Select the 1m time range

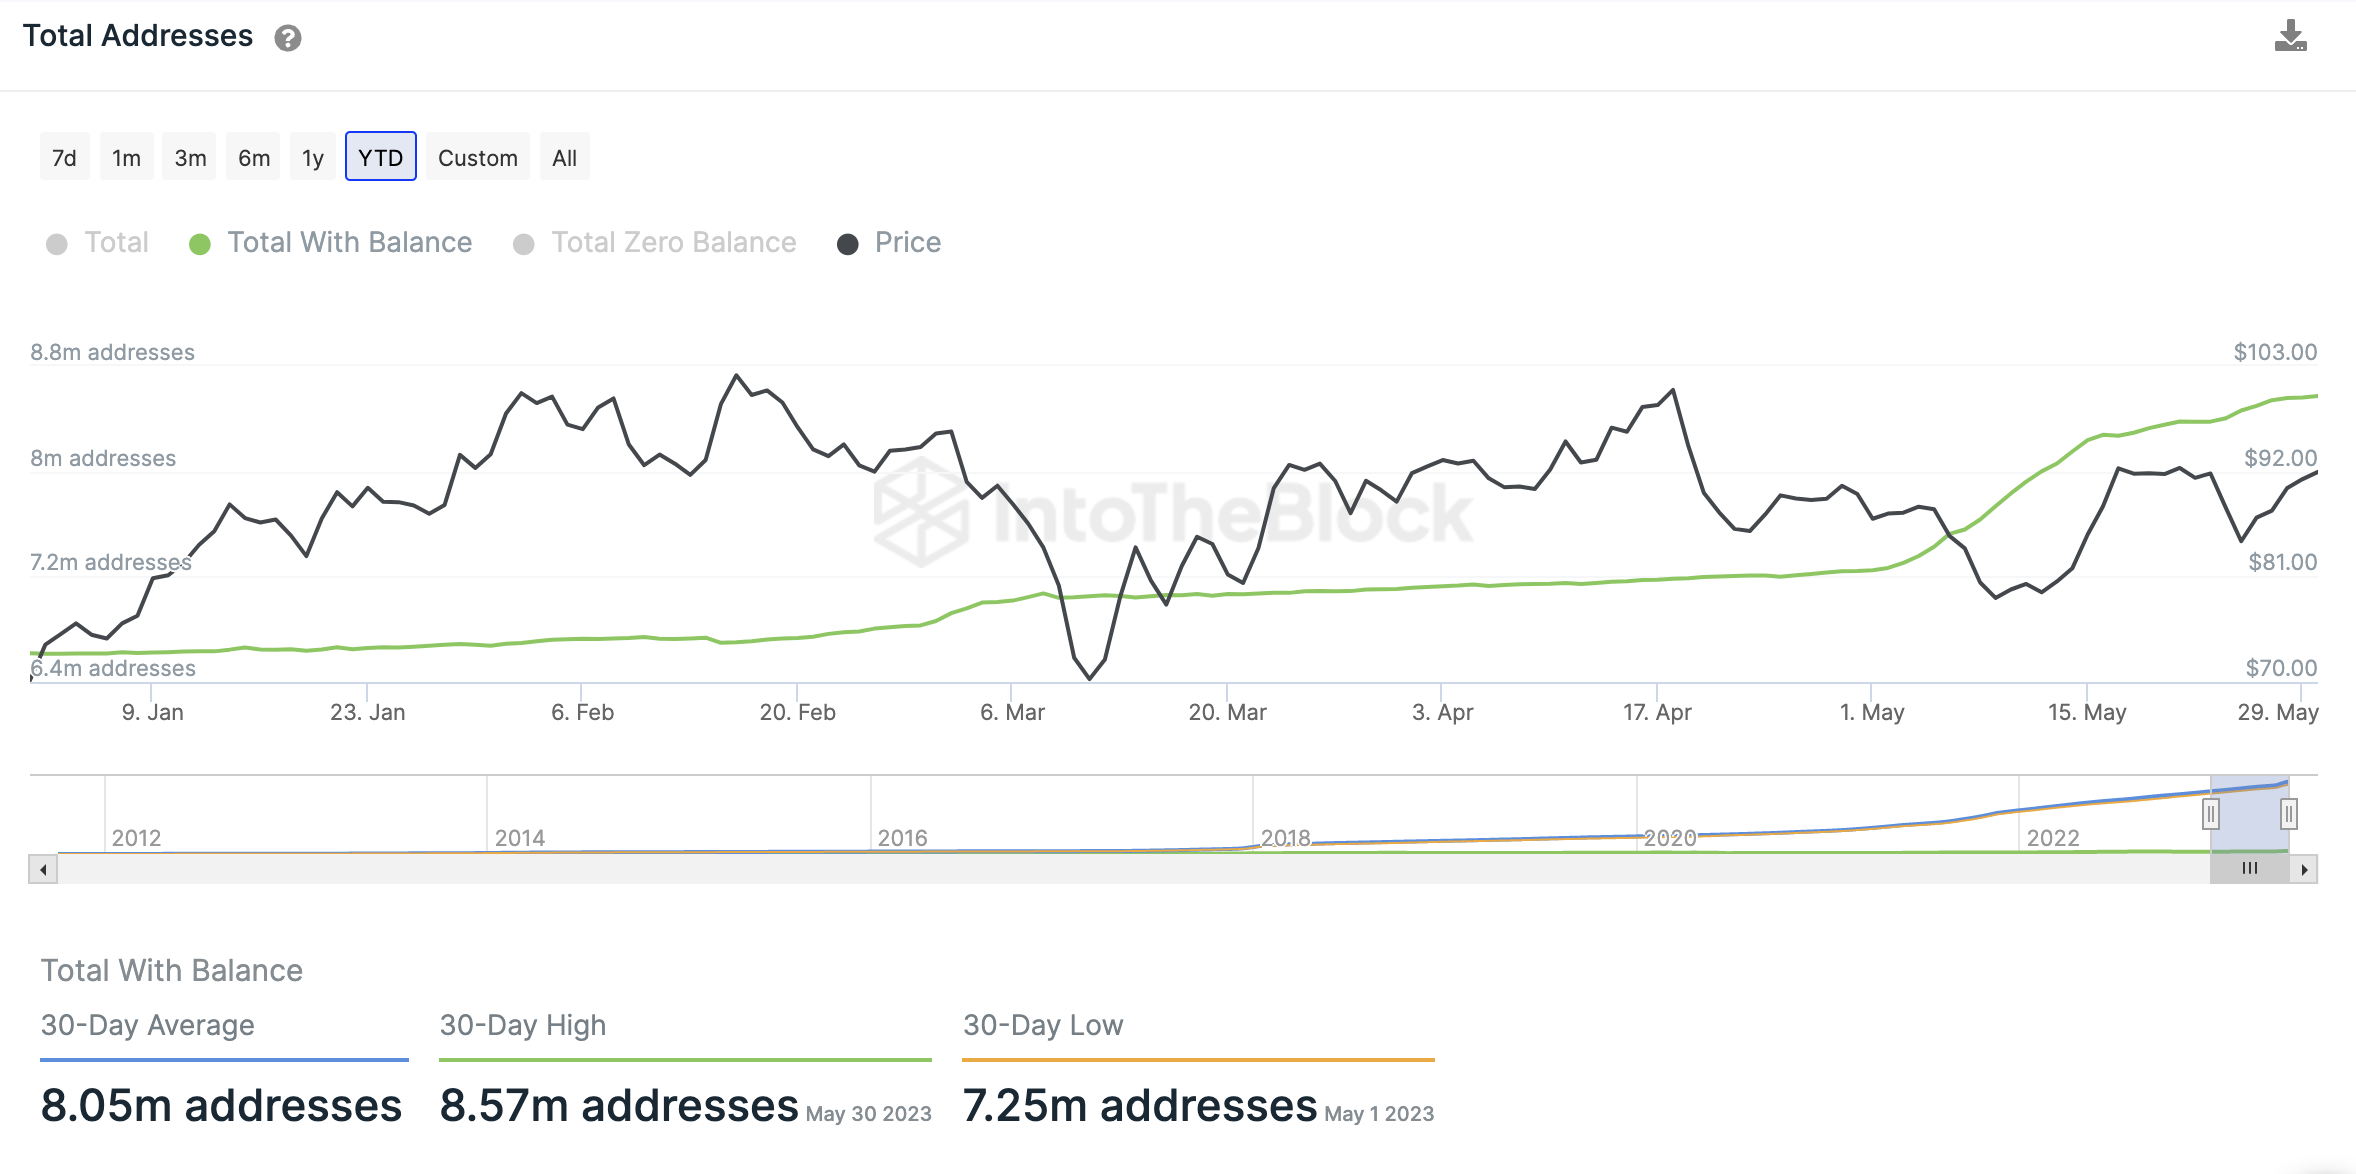coord(127,157)
